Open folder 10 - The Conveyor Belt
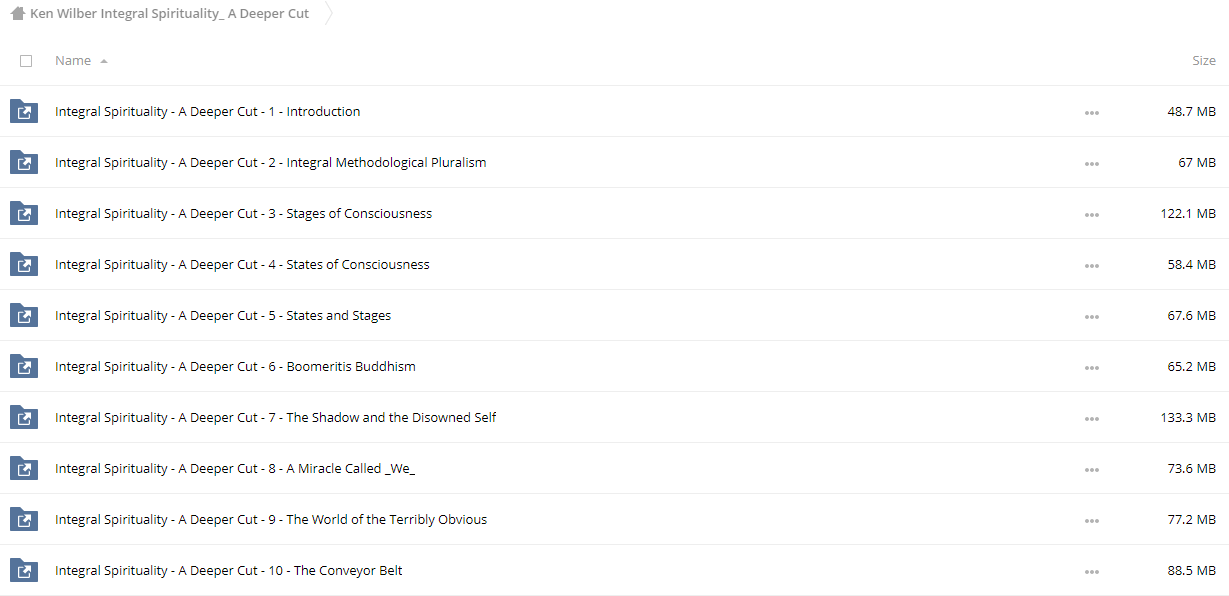Screen dimensions: 1229x596 (229, 571)
